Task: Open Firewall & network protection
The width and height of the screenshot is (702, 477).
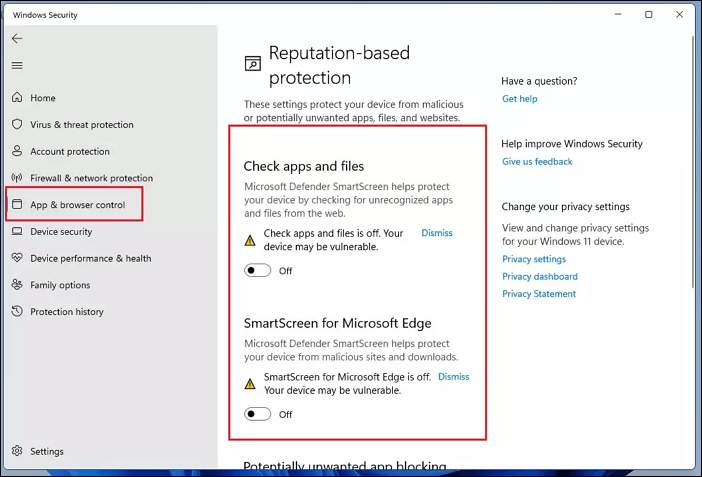Action: [x=91, y=178]
